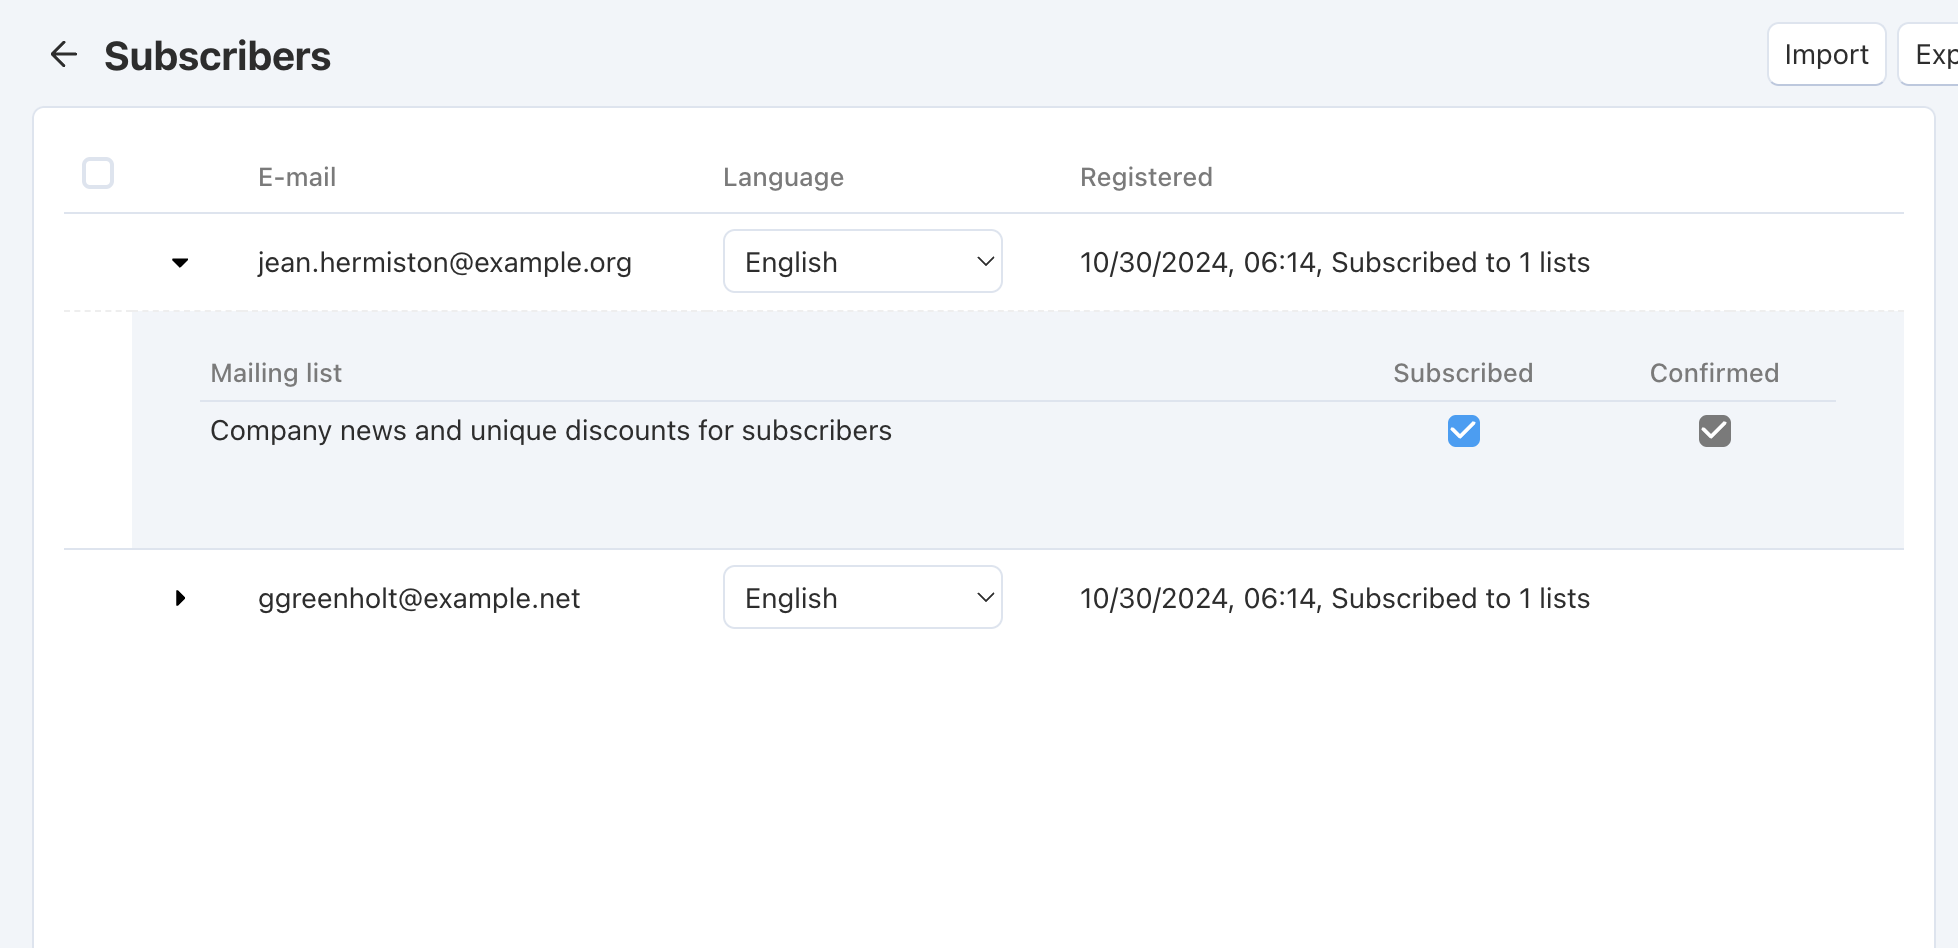1958x948 pixels.
Task: Click the Import button
Action: click(1827, 54)
